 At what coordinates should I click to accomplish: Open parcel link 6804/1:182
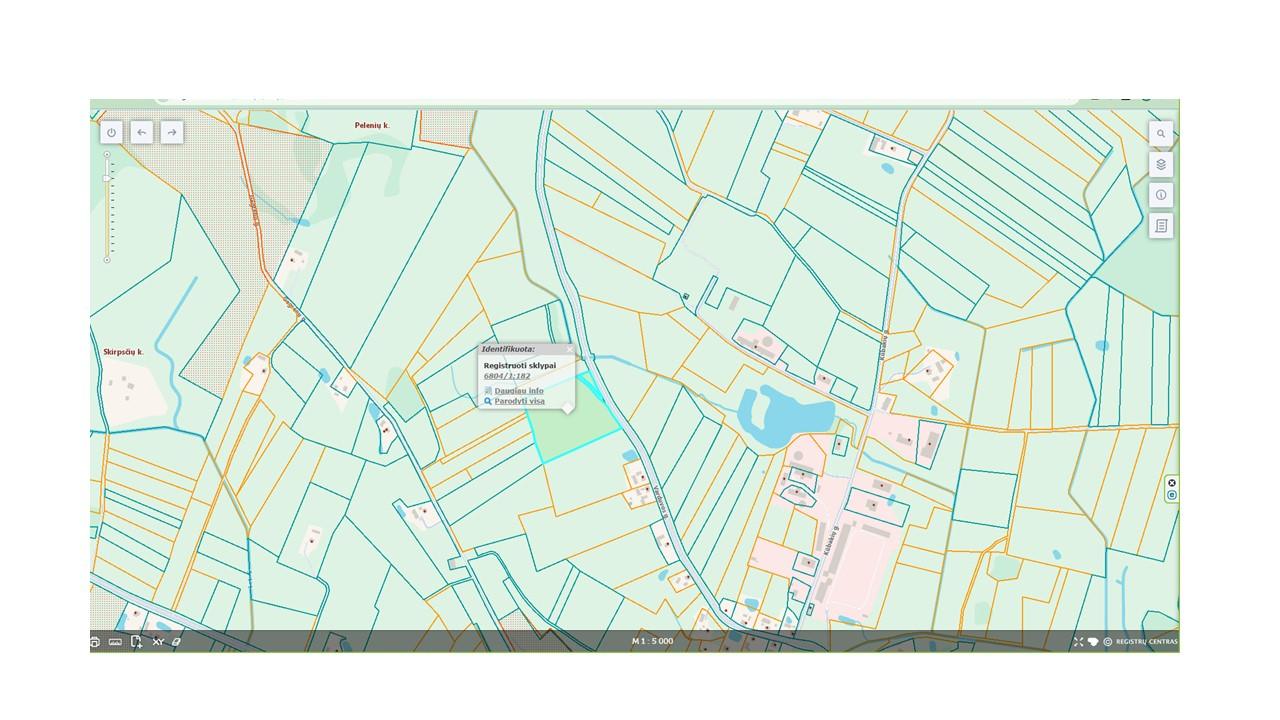point(507,376)
